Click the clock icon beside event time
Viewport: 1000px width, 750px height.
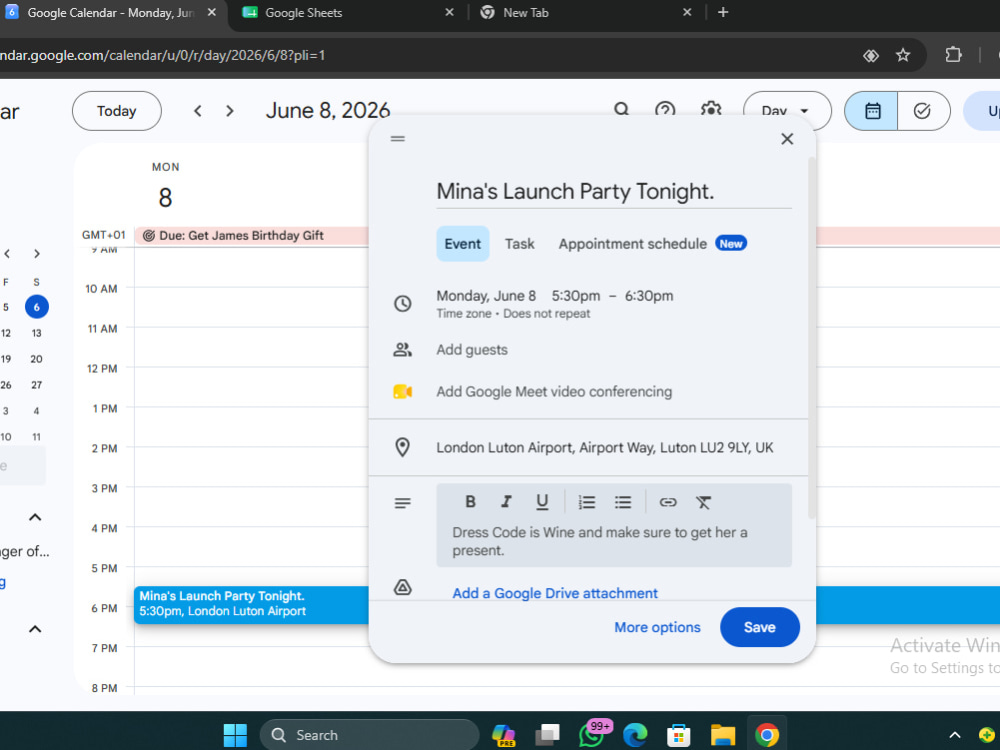[x=402, y=304]
